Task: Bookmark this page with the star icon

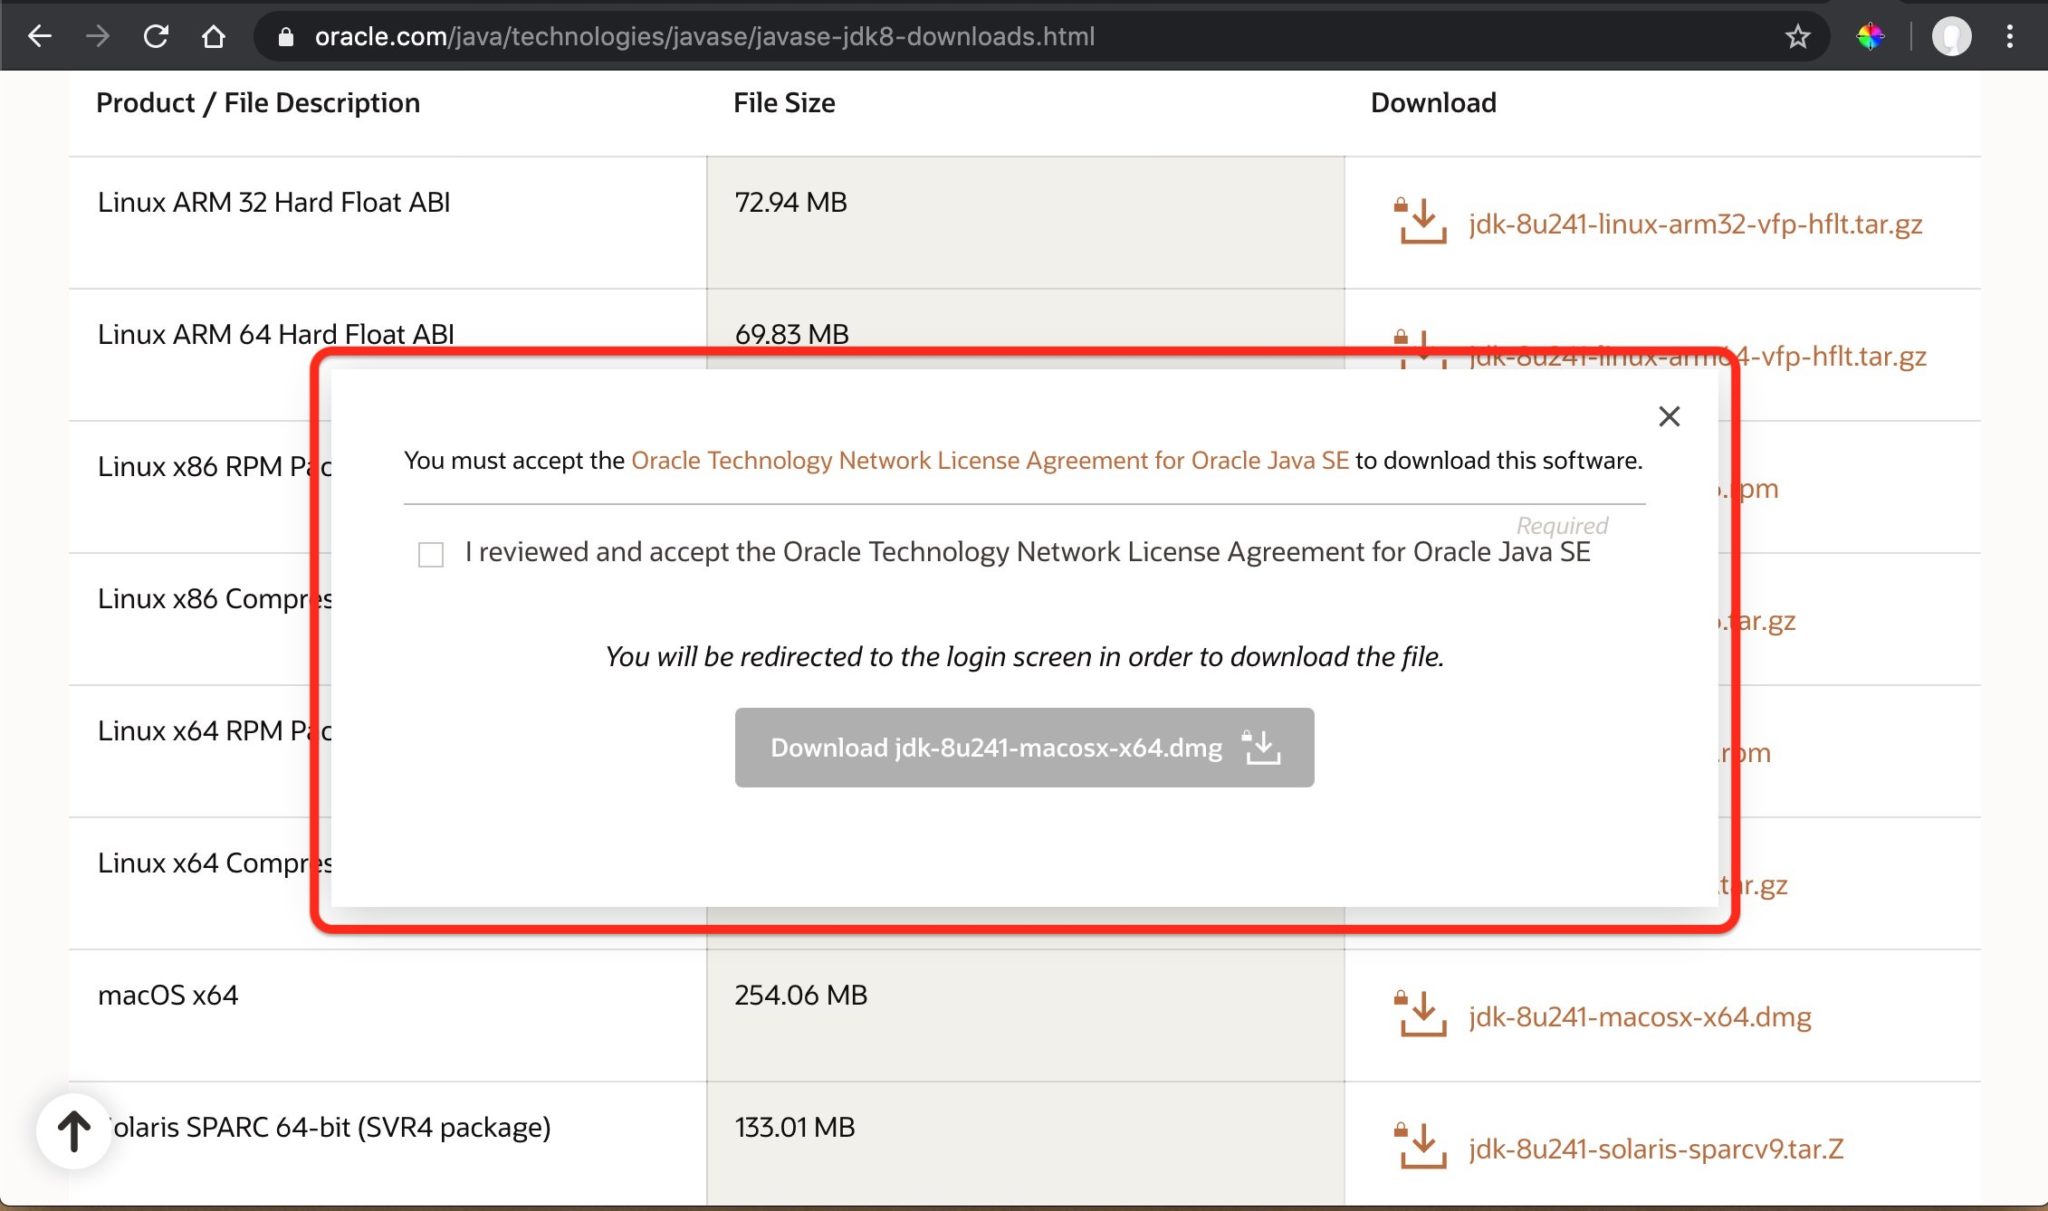Action: point(1797,37)
